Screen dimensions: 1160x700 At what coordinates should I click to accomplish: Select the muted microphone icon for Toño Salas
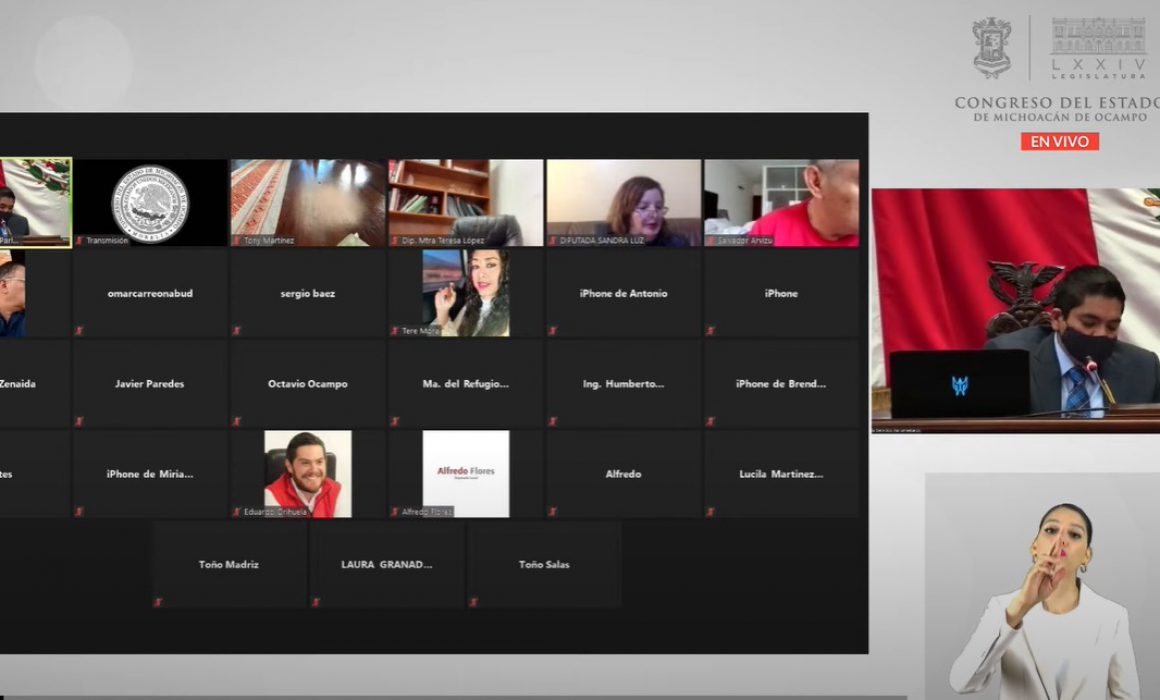click(473, 602)
